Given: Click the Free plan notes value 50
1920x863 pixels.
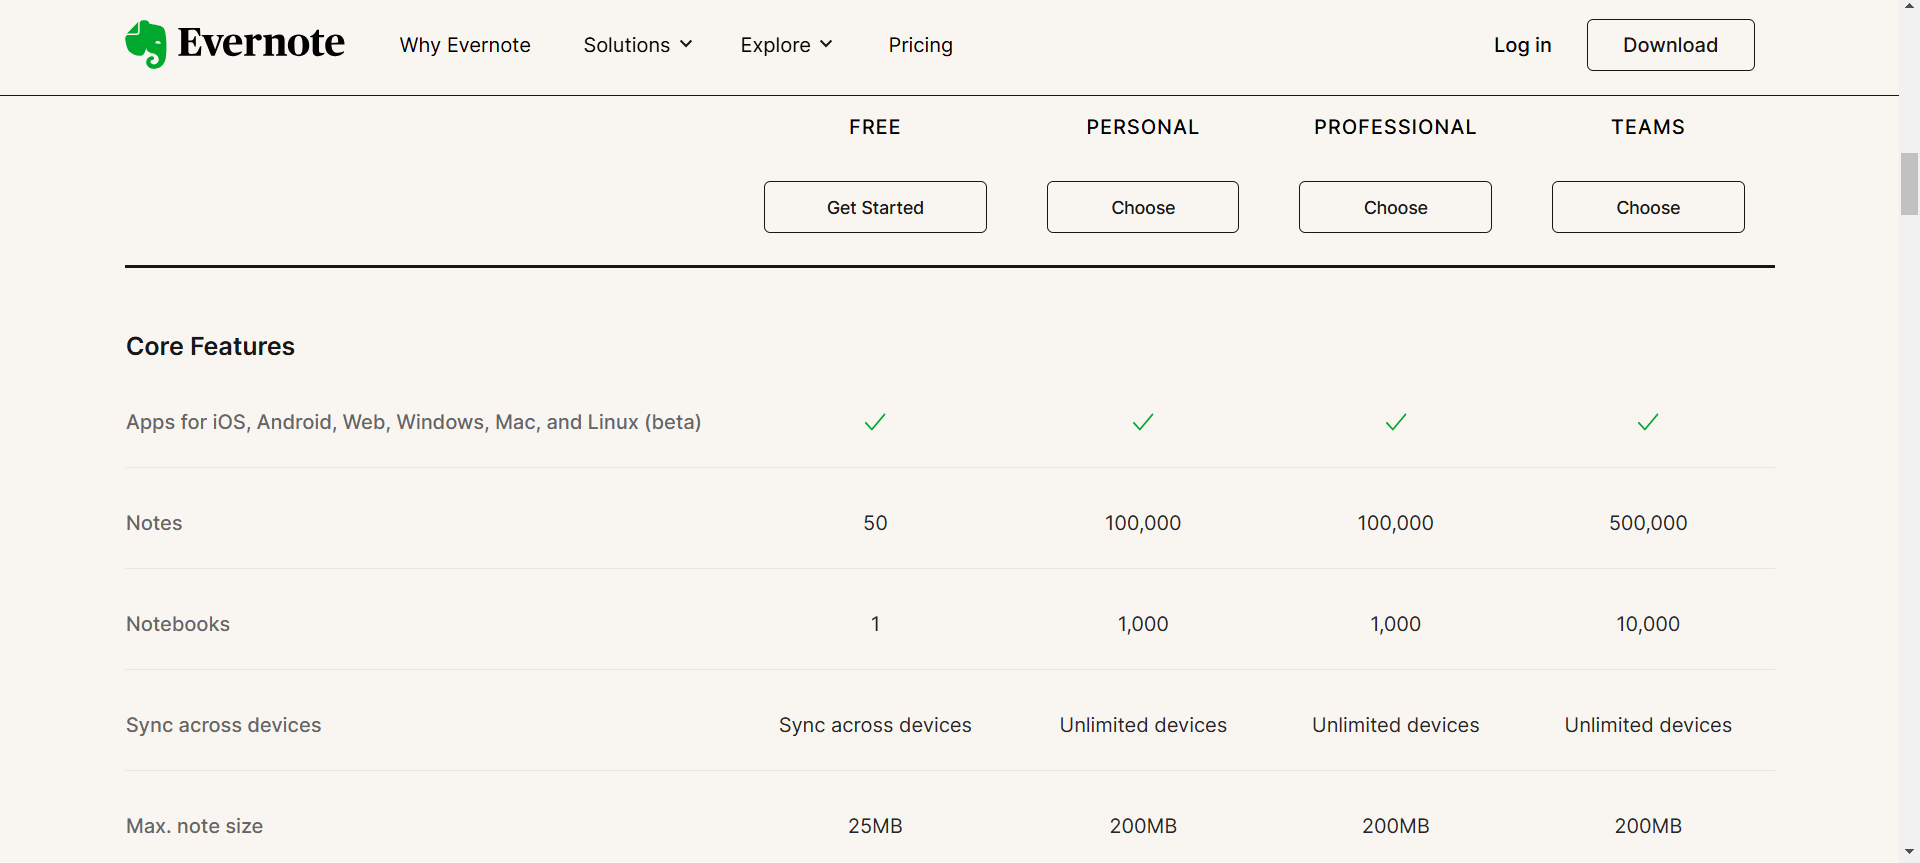Looking at the screenshot, I should pyautogui.click(x=875, y=523).
